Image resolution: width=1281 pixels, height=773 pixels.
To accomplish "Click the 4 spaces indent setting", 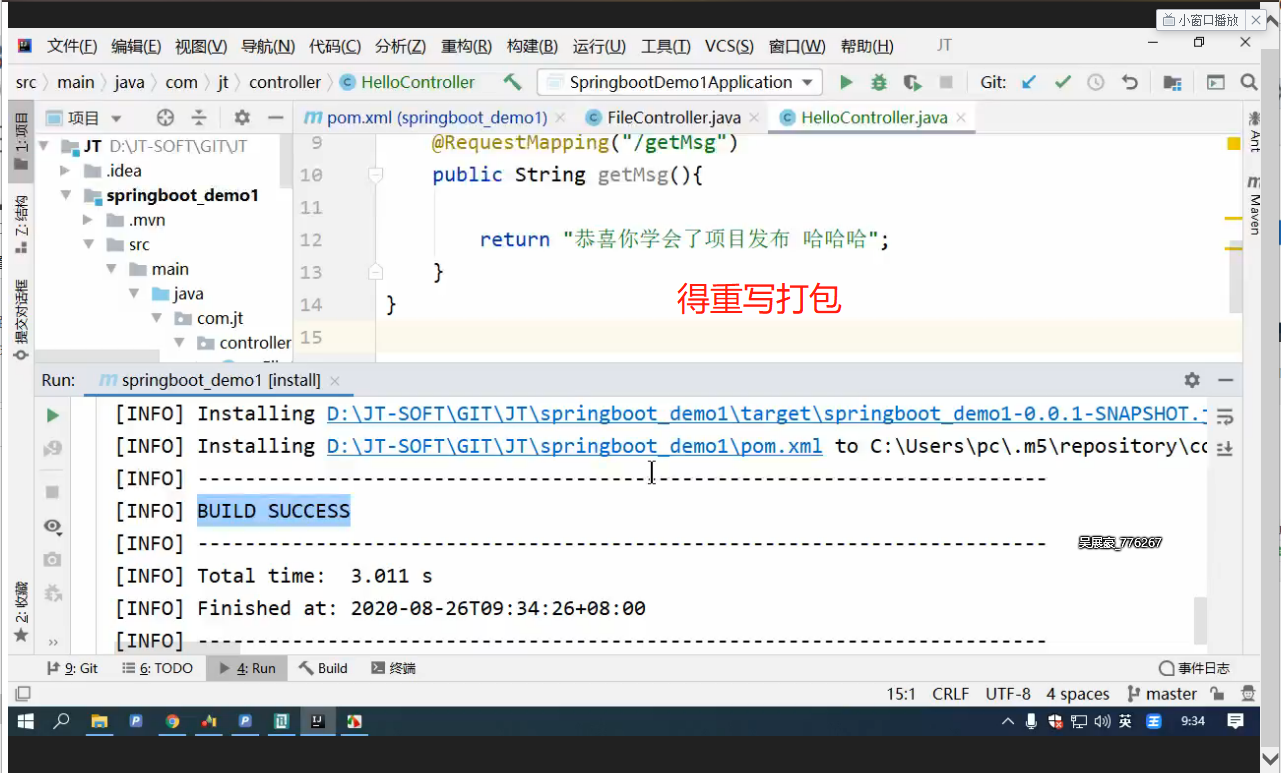I will pos(1078,694).
